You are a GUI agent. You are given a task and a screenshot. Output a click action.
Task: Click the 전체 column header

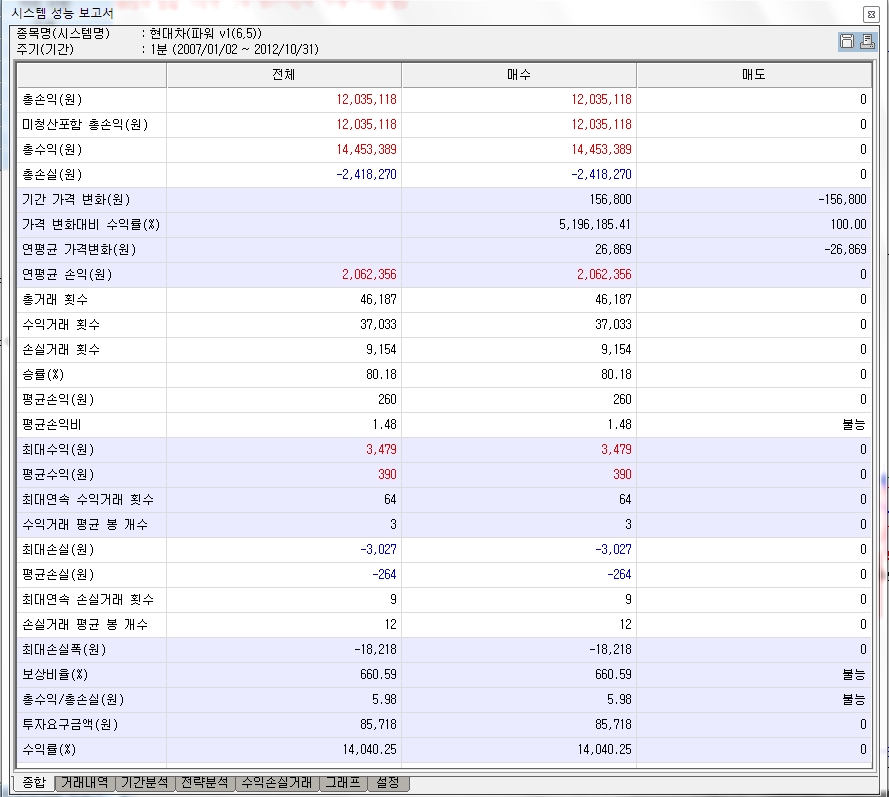(283, 75)
